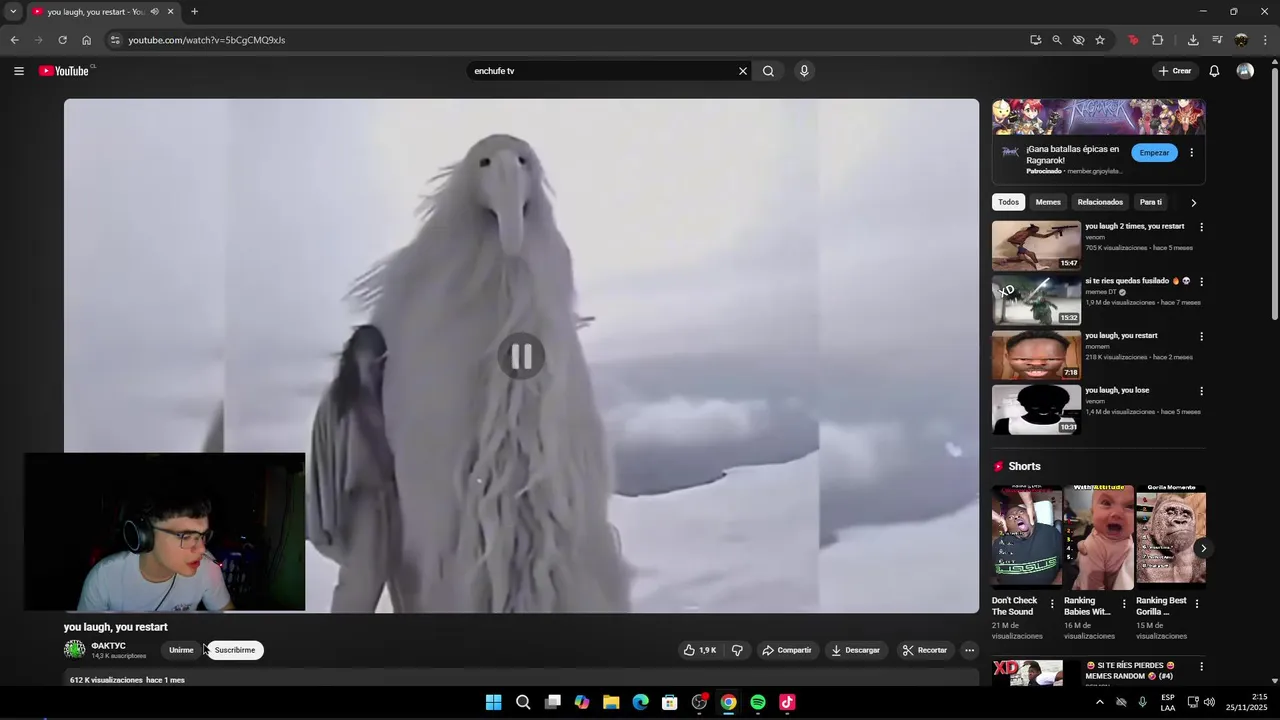Screen dimensions: 1280x720
Task: Open Windows Start menu in taskbar
Action: coord(493,702)
